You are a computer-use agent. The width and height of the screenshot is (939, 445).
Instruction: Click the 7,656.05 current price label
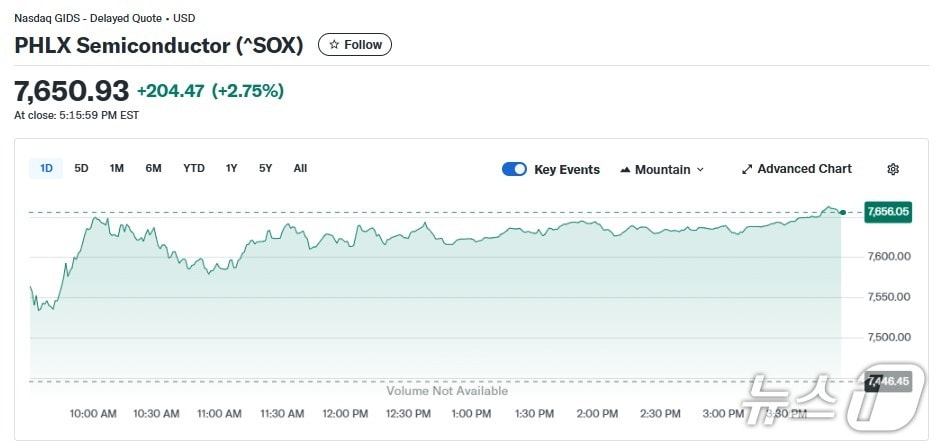pos(887,212)
